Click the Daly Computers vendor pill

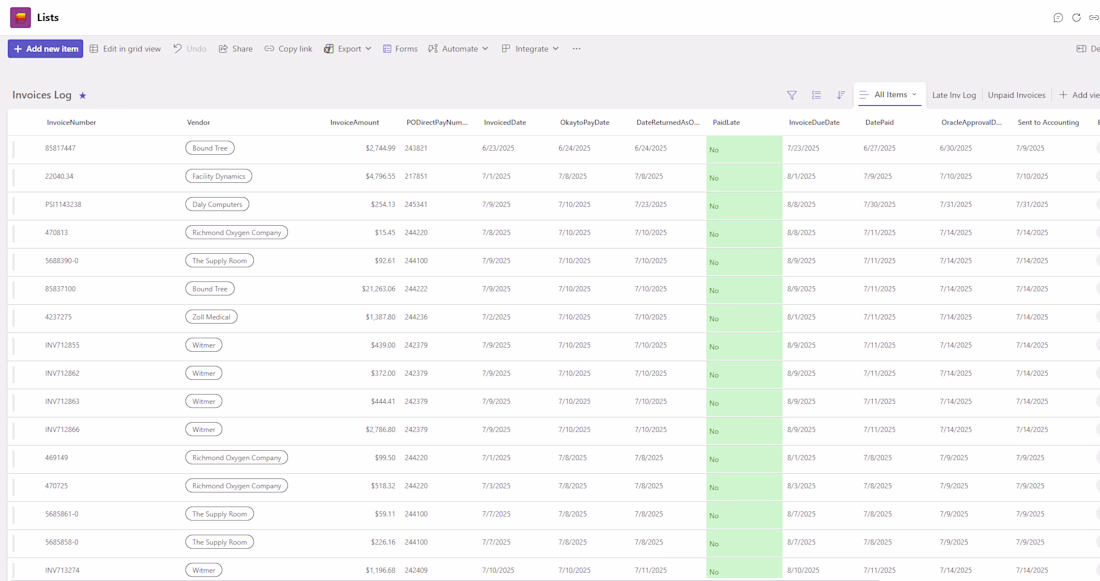(217, 204)
